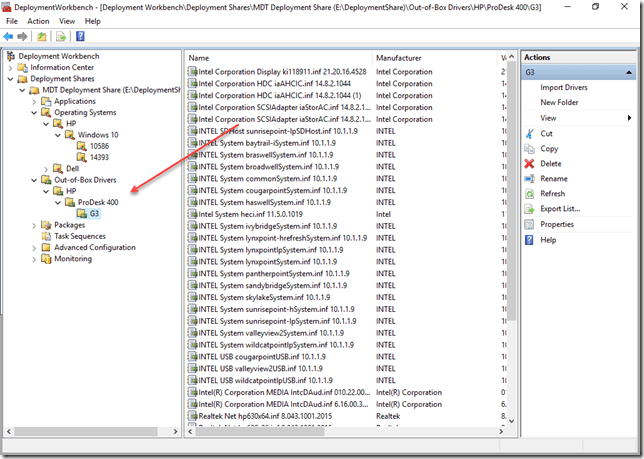644x459 pixels.
Task: Click New Folder in Actions pane
Action: coord(559,102)
